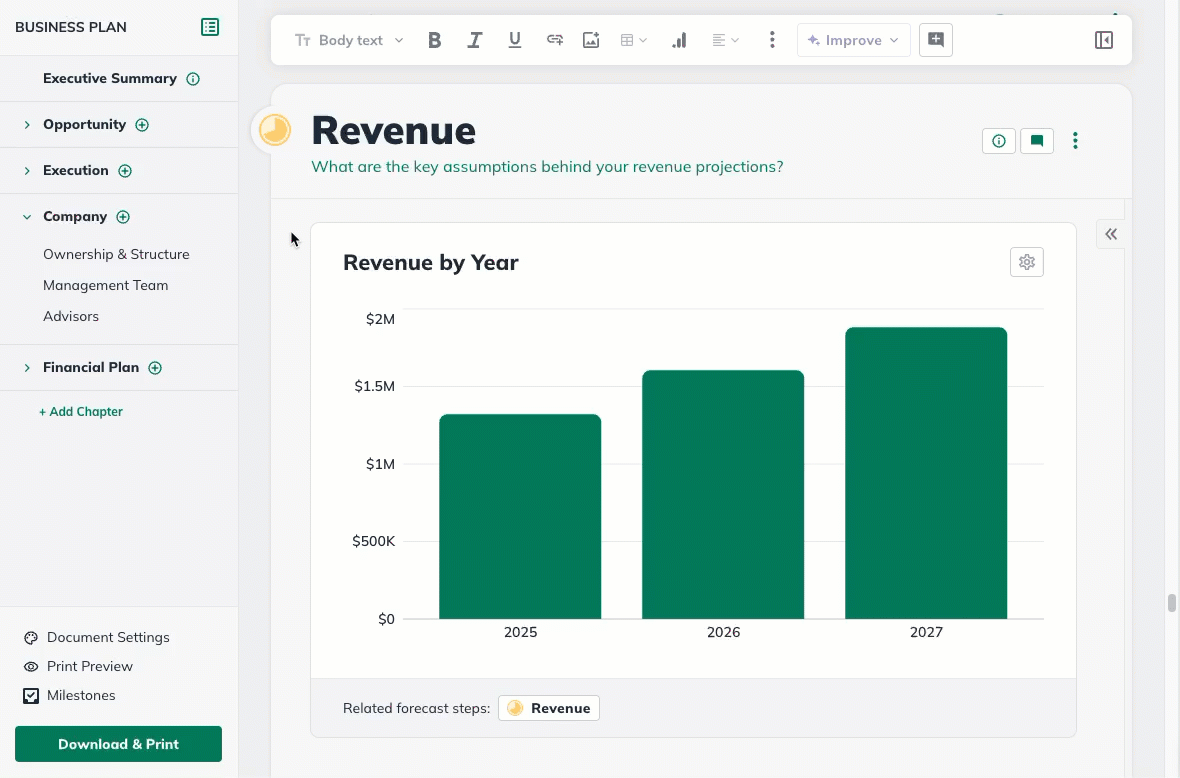Open the business plan outline icon

(209, 27)
